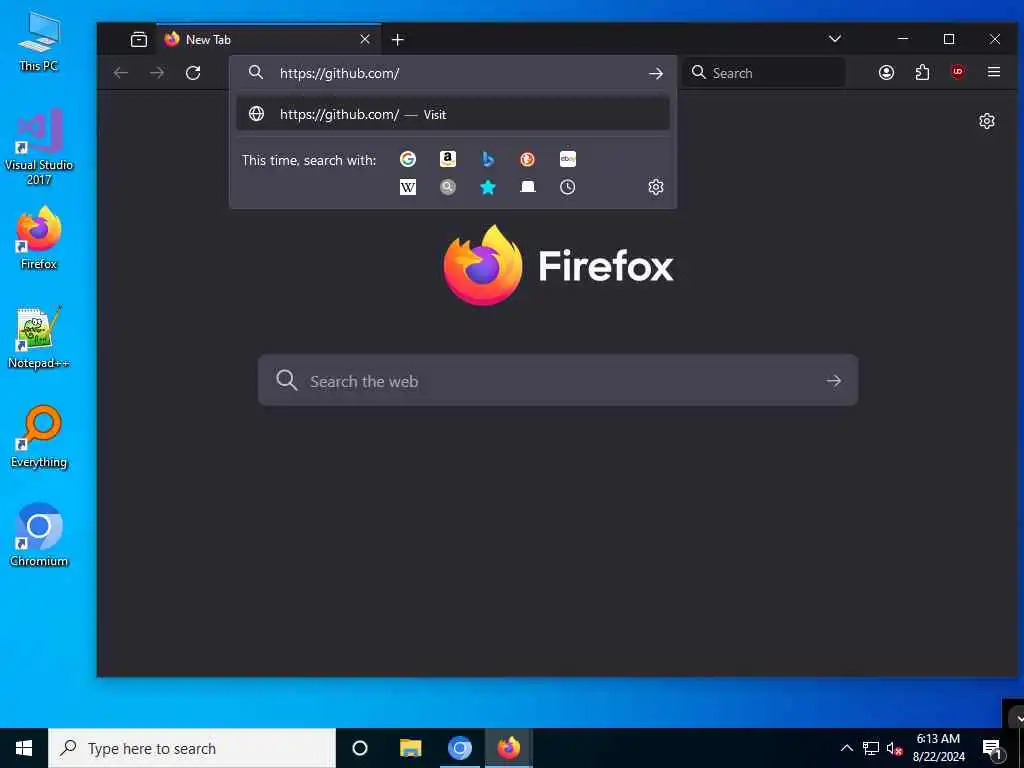Open the notification center icon
The width and height of the screenshot is (1024, 768).
point(992,748)
